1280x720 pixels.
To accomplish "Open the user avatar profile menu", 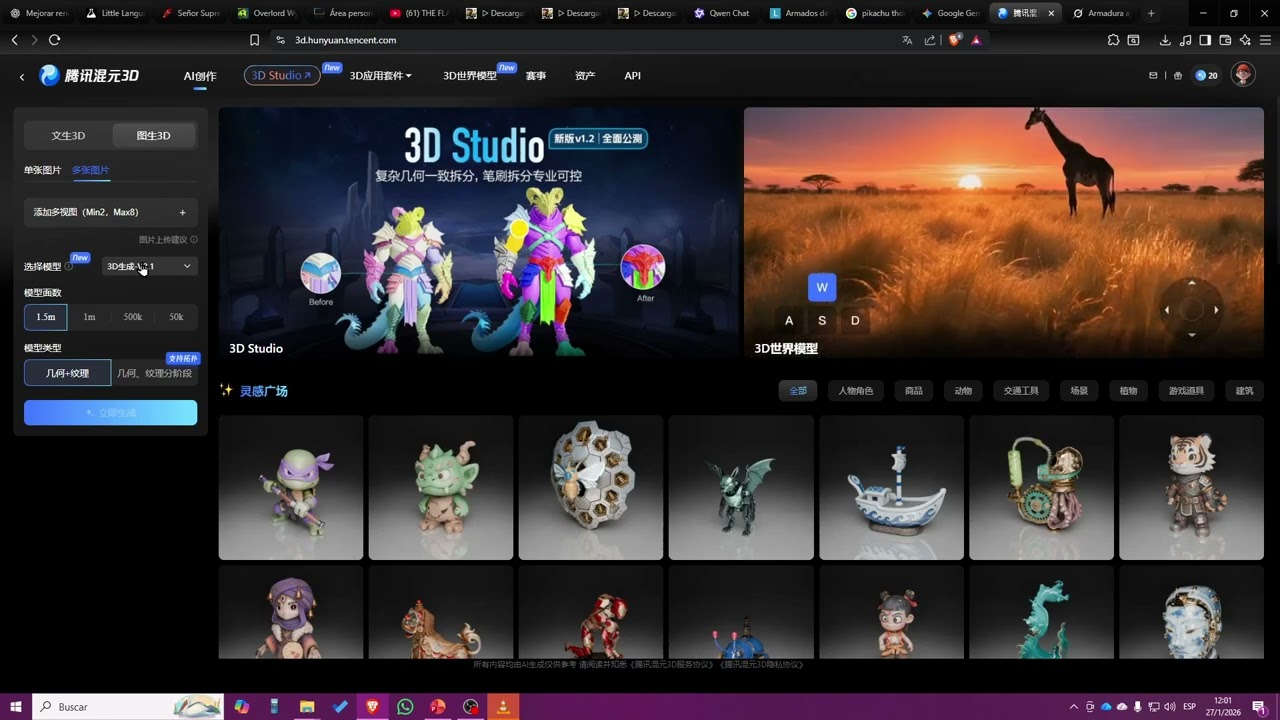I will point(1243,75).
